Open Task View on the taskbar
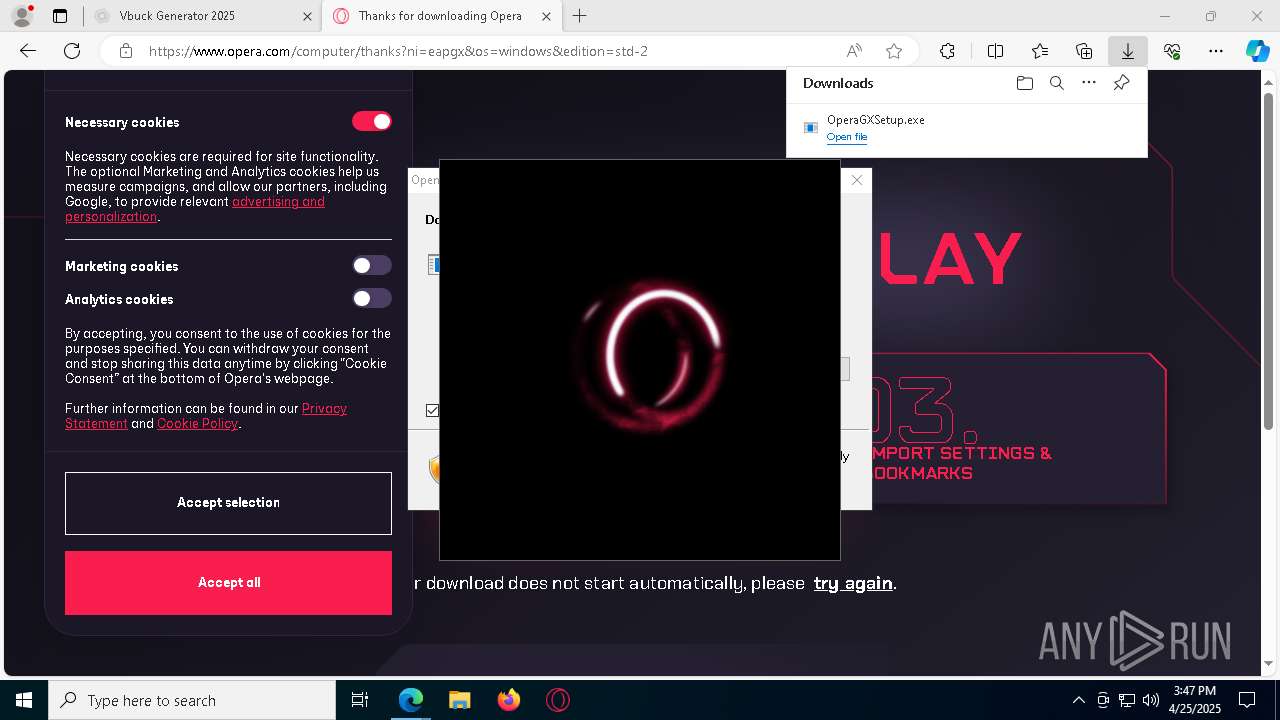The height and width of the screenshot is (720, 1280). [x=360, y=700]
